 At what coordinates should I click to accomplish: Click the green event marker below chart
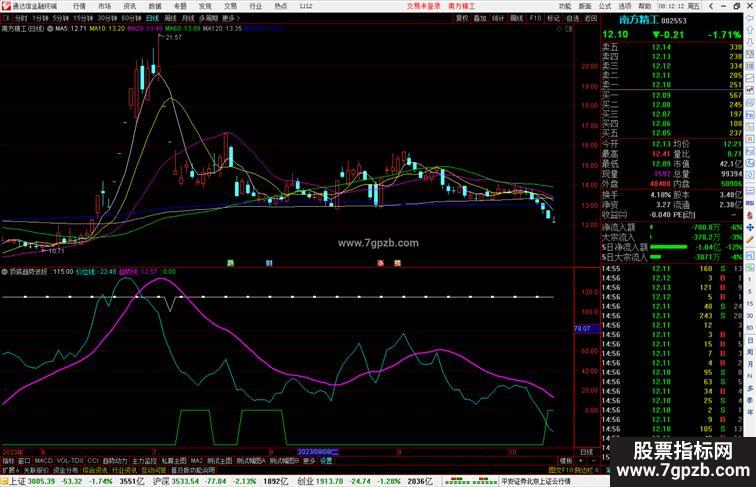tap(230, 263)
